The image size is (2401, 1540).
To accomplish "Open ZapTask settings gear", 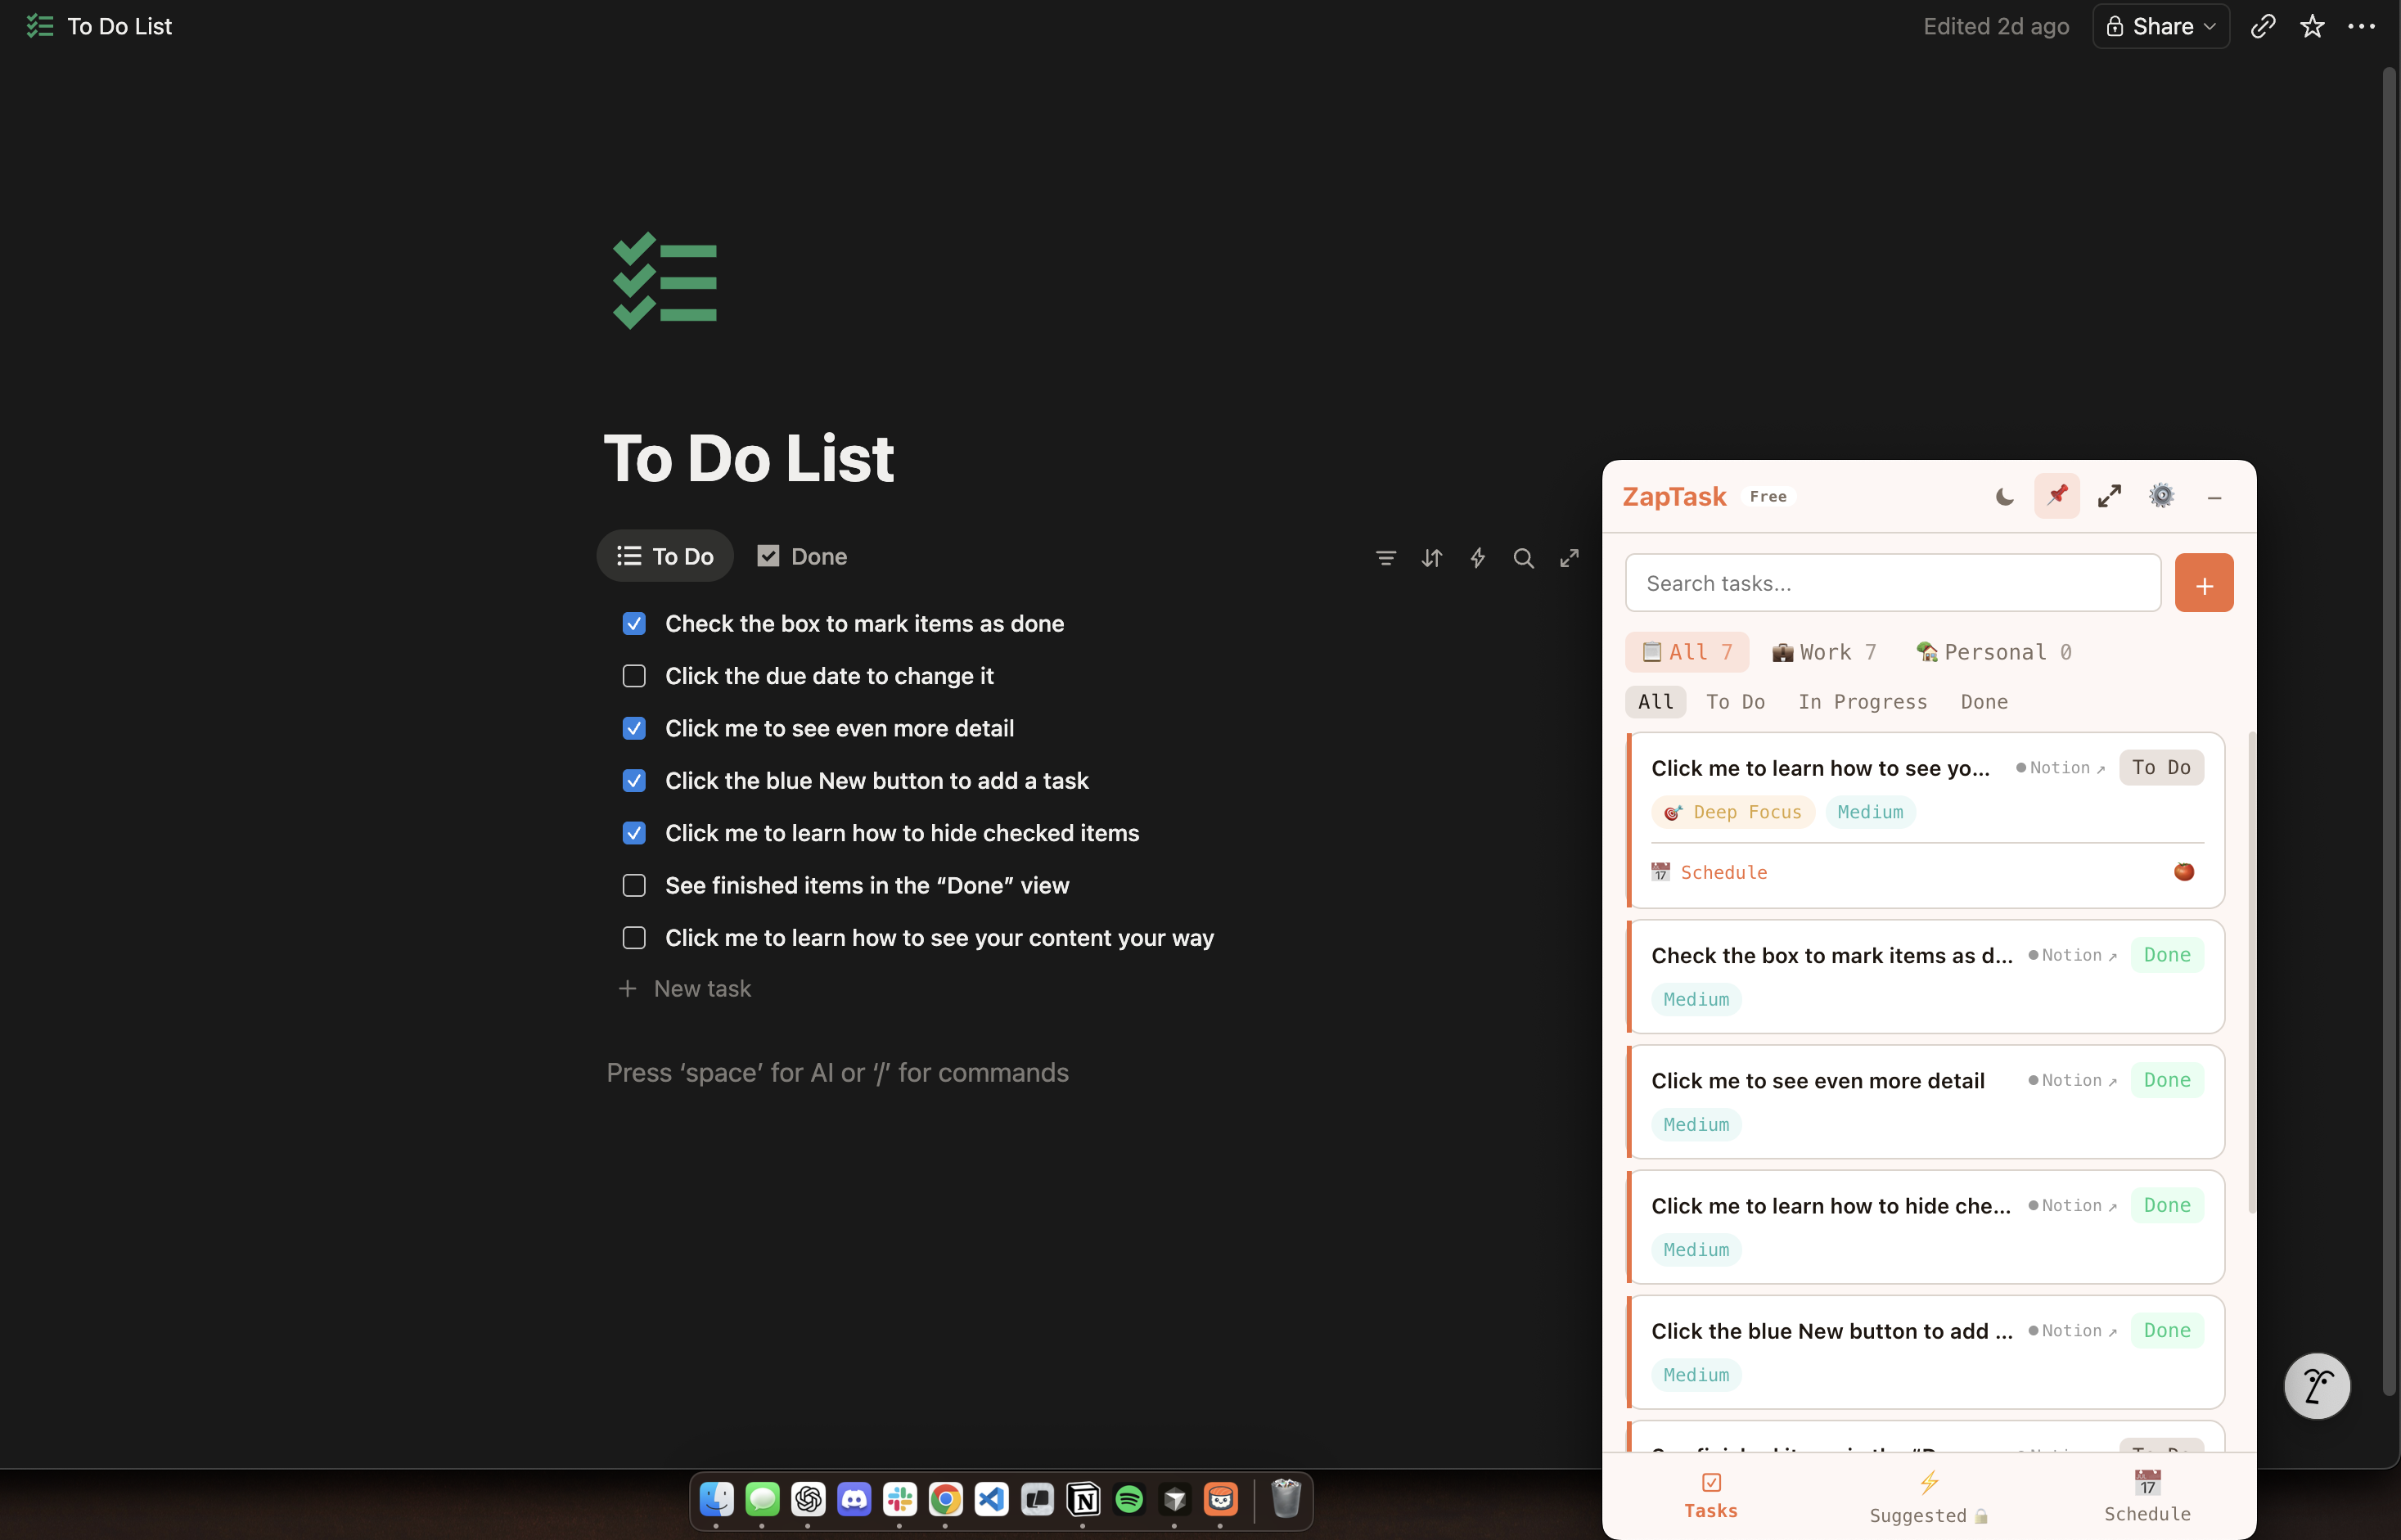I will pos(2162,495).
